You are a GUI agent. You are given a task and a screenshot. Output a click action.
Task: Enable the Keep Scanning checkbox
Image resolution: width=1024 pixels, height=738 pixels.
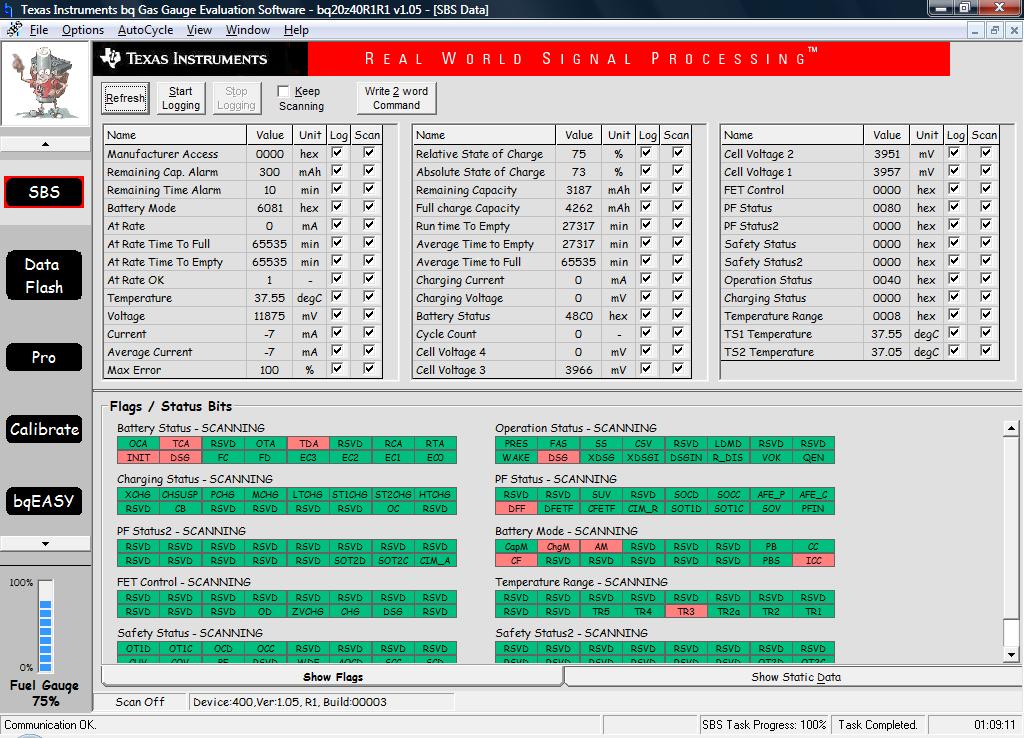283,91
